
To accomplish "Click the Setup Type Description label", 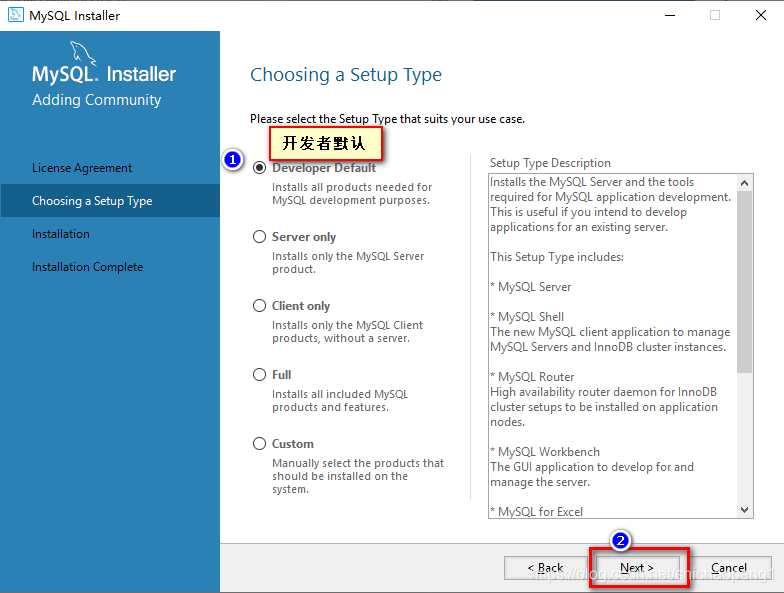I will click(x=550, y=163).
